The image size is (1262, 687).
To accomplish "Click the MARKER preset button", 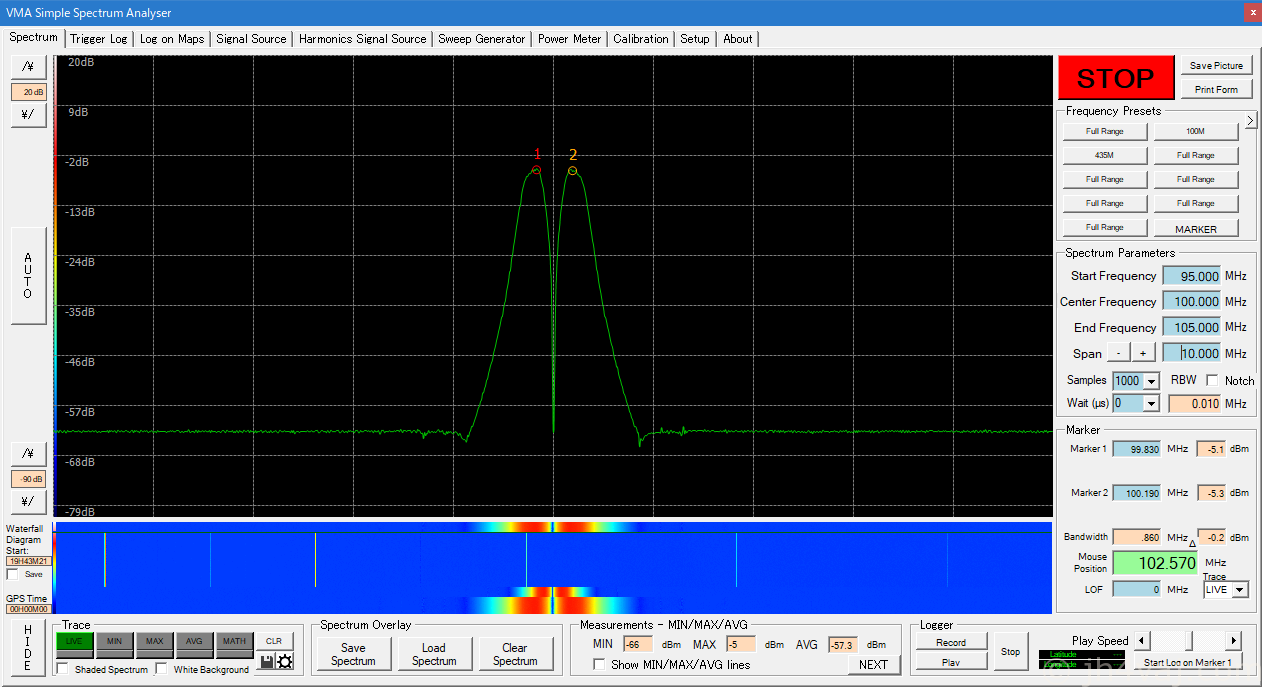I will [1196, 228].
